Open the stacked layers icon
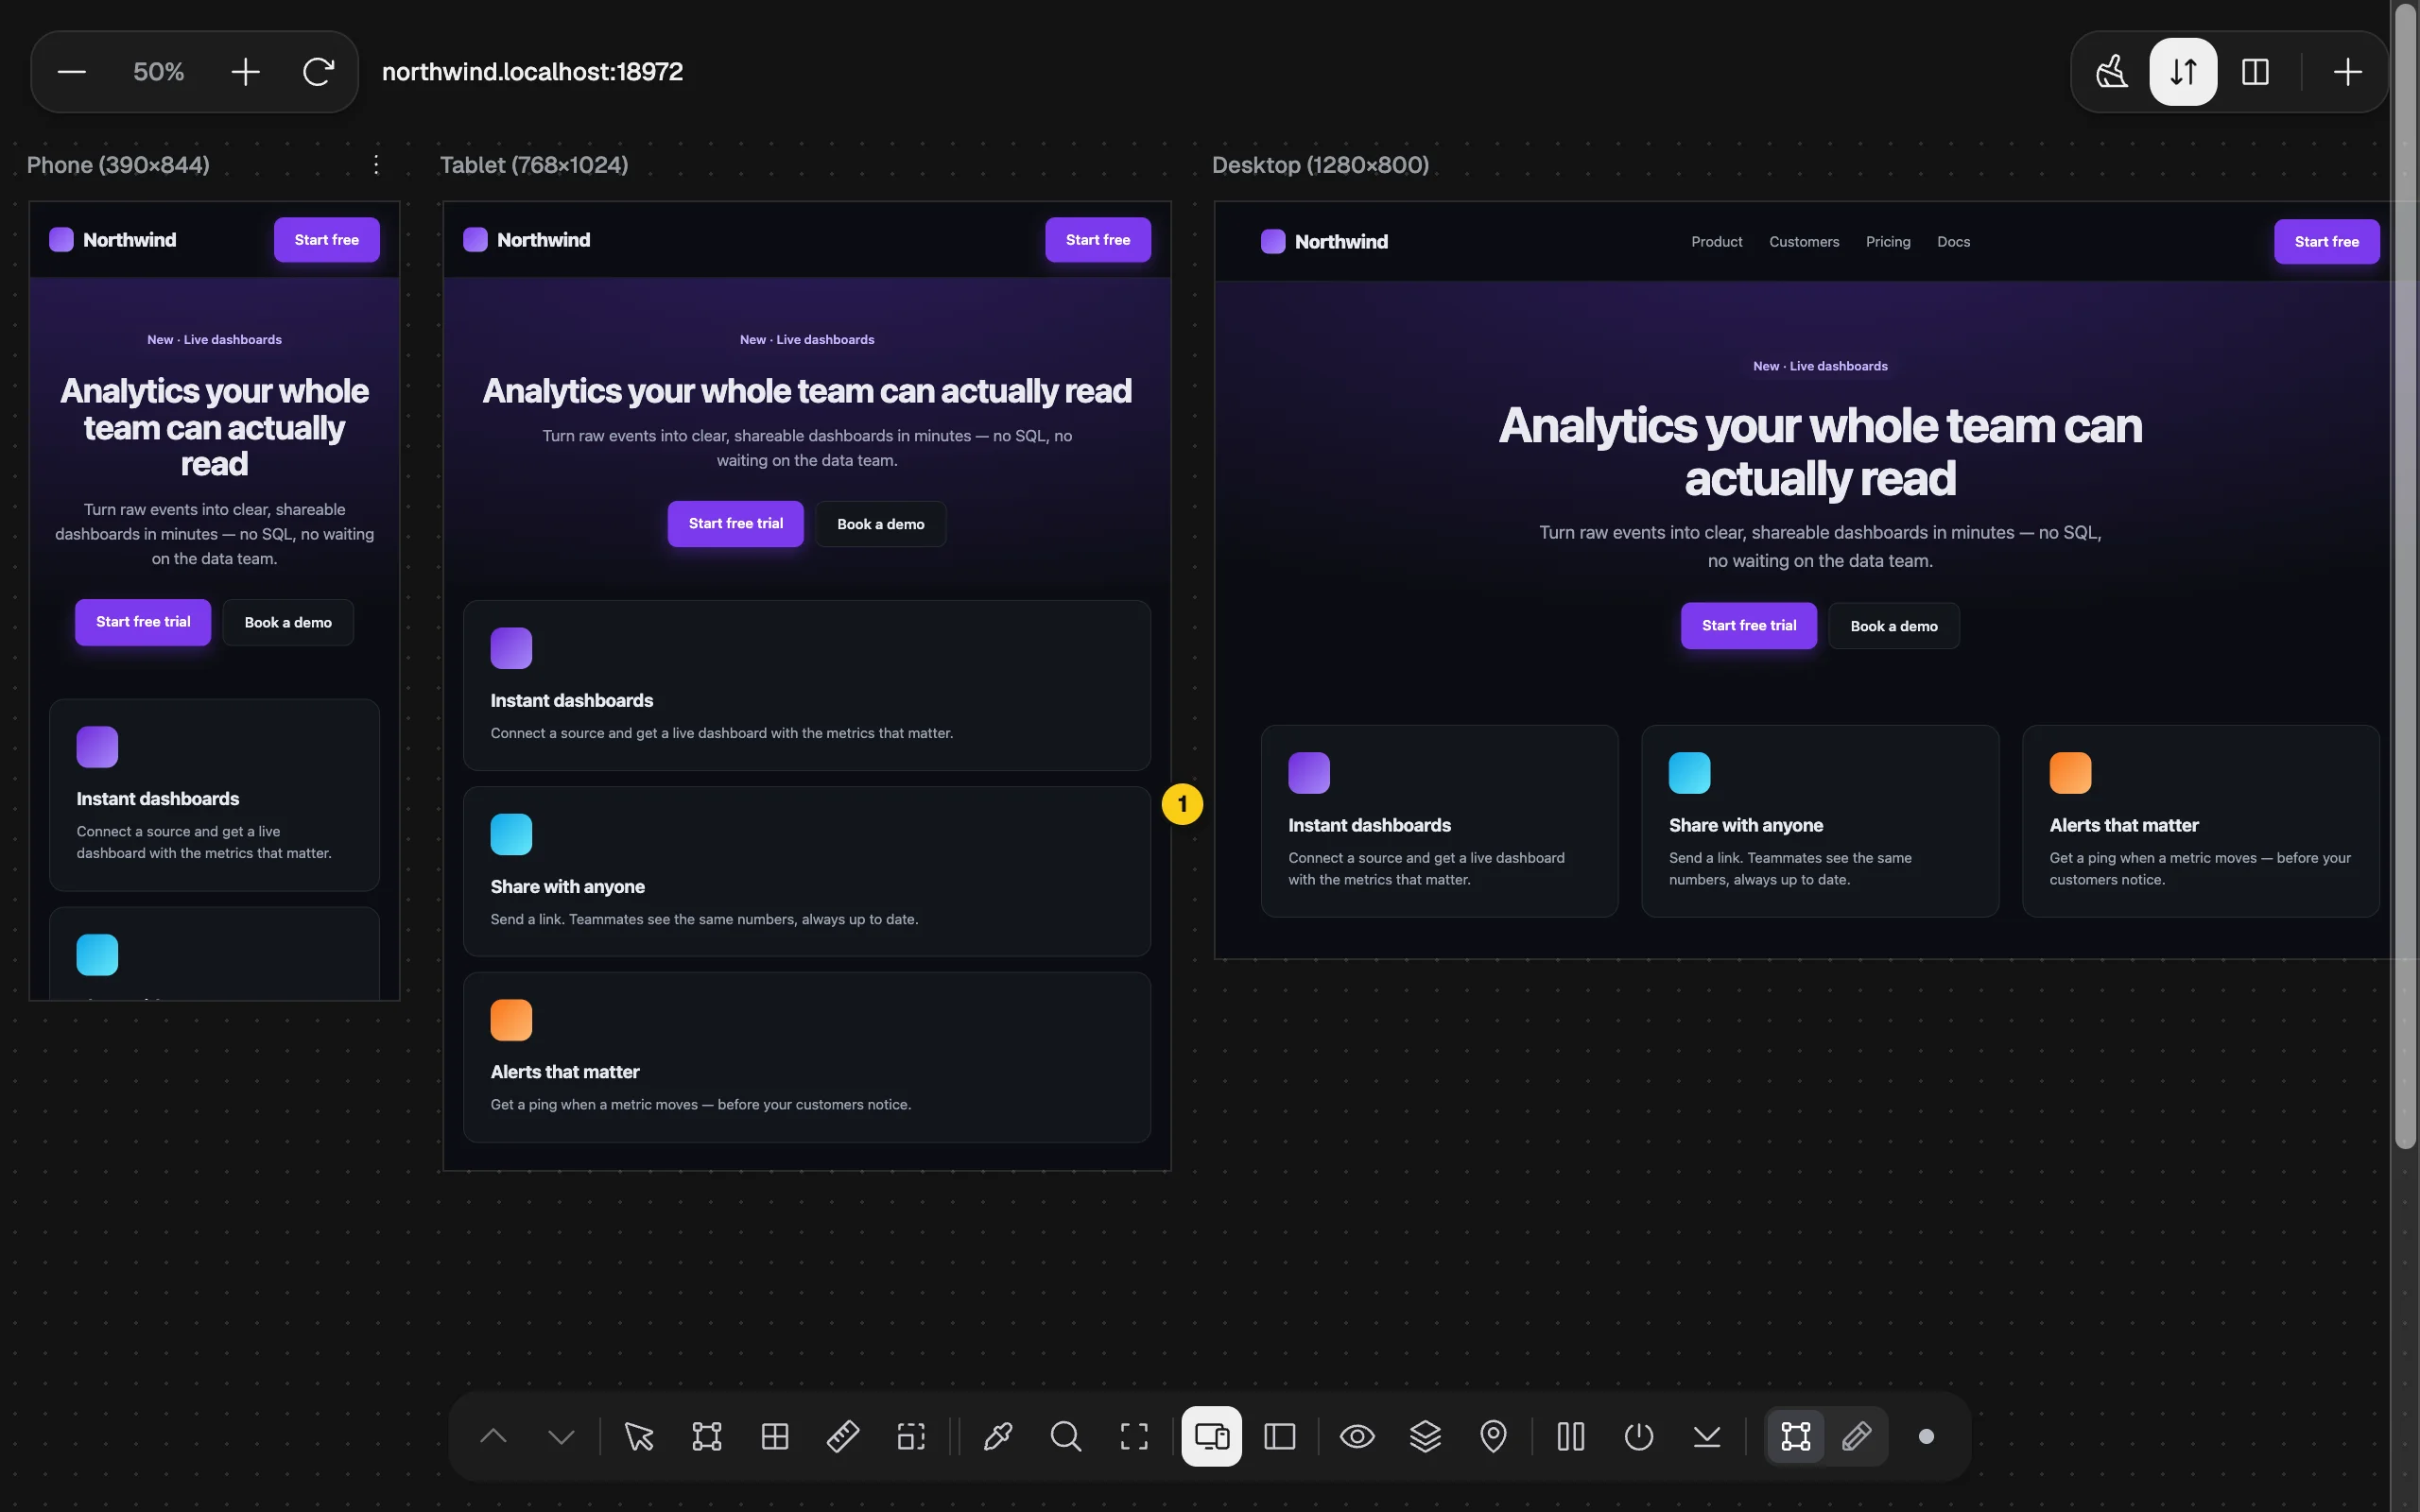The image size is (2420, 1512). tap(1425, 1437)
